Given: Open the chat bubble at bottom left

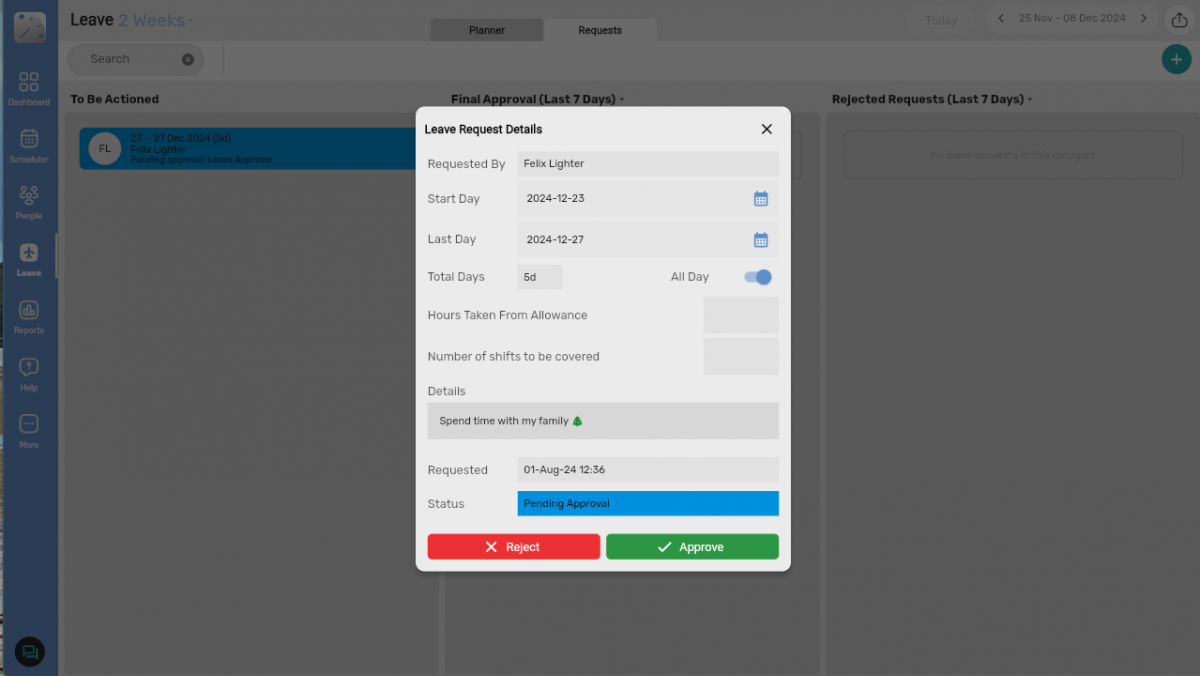Looking at the screenshot, I should [x=29, y=651].
